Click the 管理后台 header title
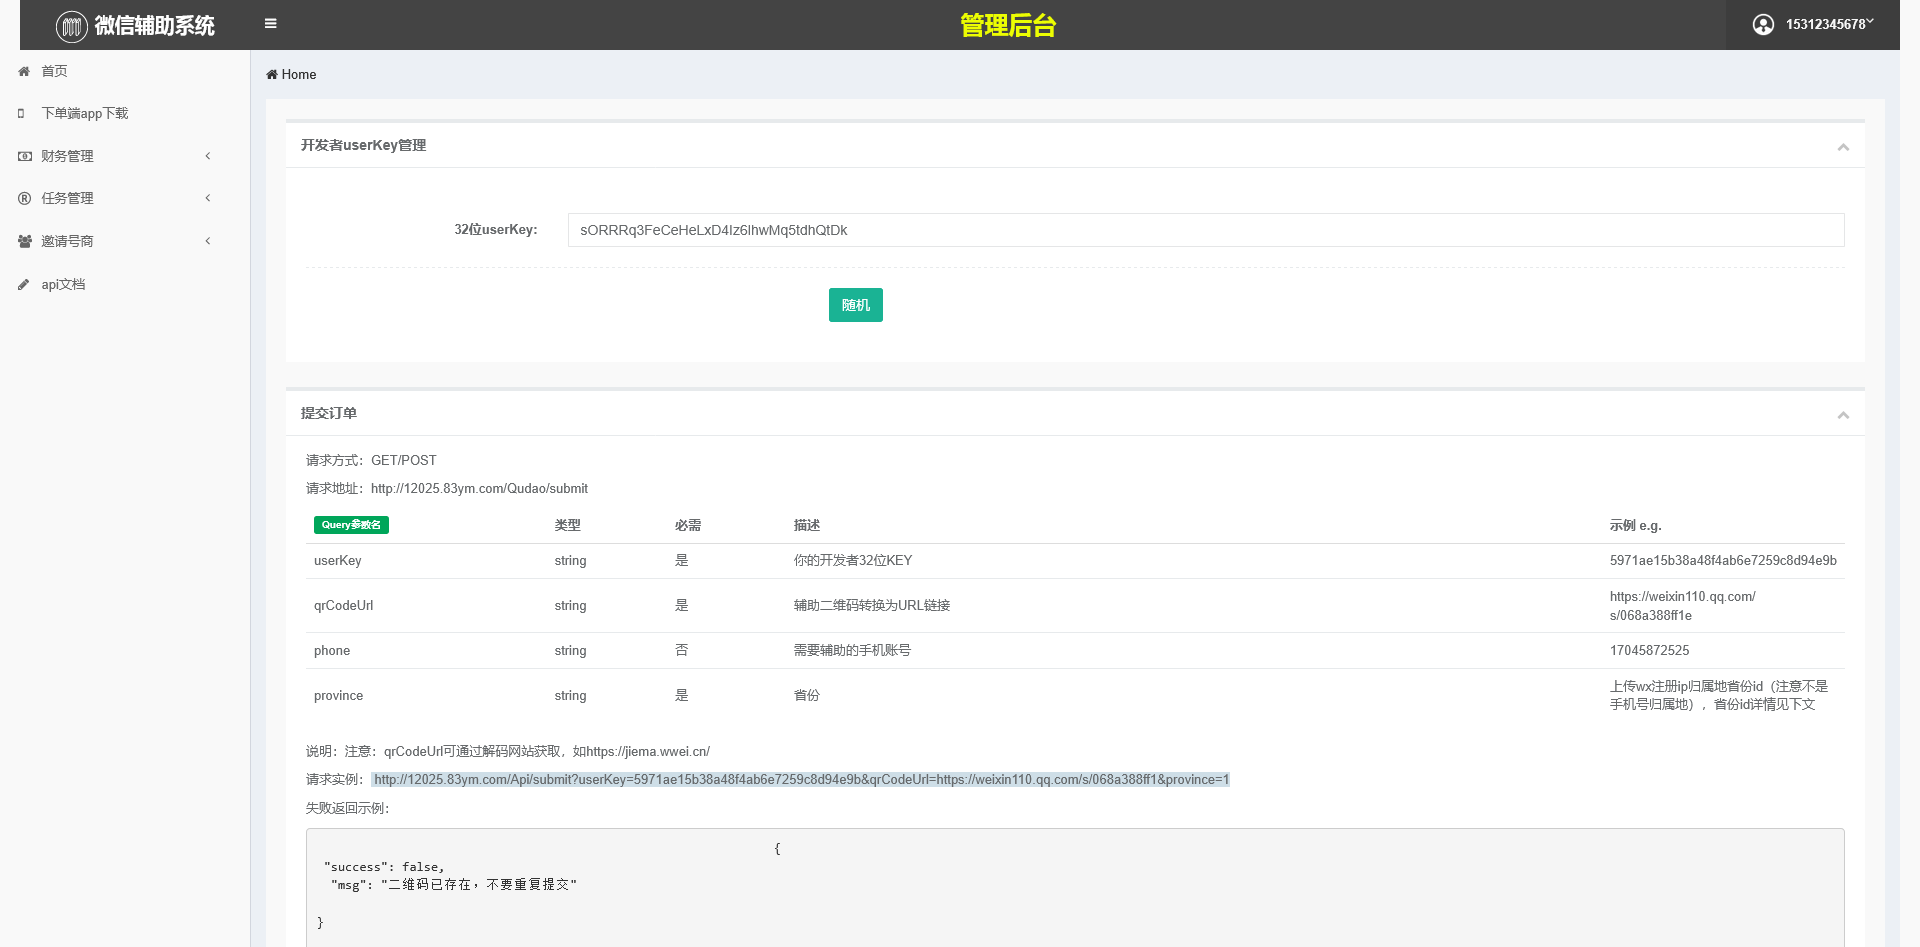 [x=1008, y=25]
